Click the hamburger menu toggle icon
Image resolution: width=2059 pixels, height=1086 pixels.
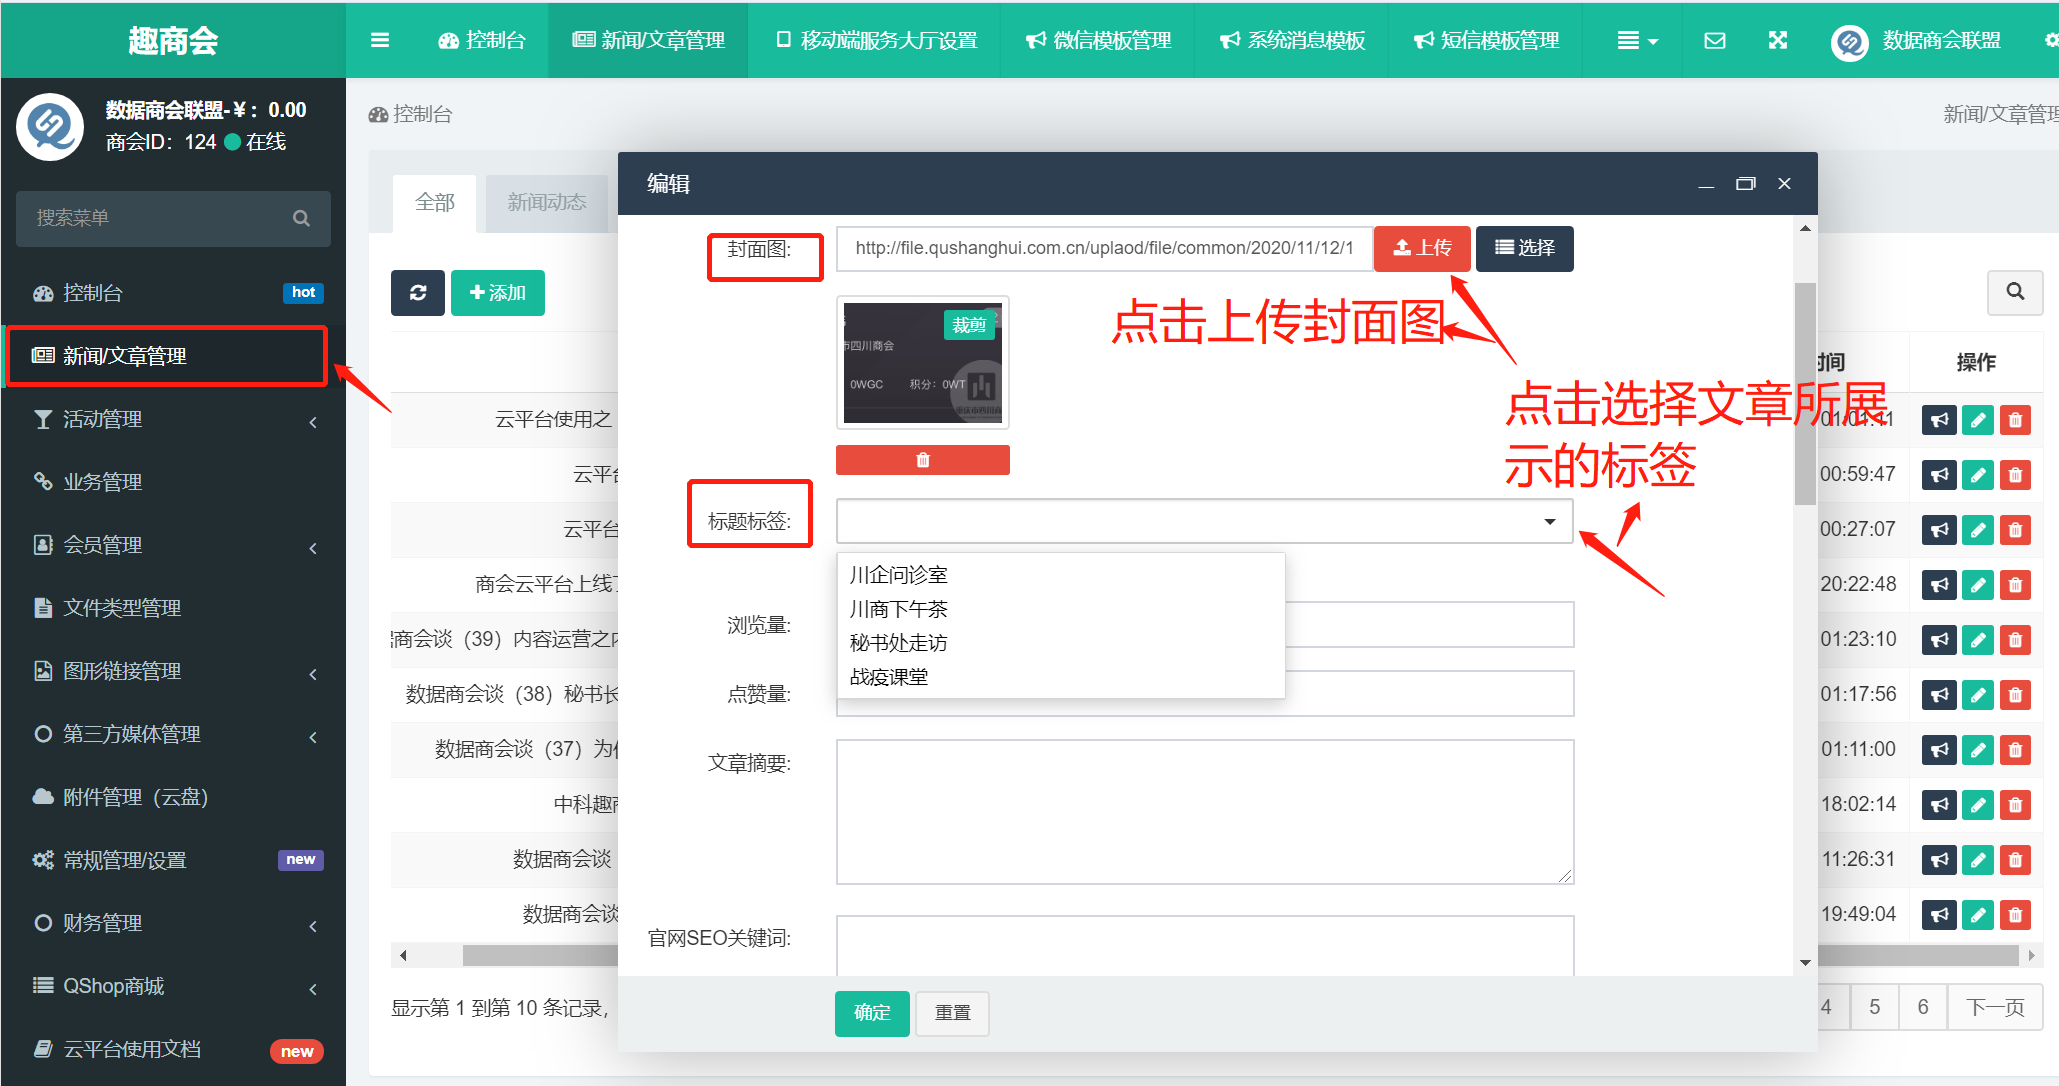[380, 40]
